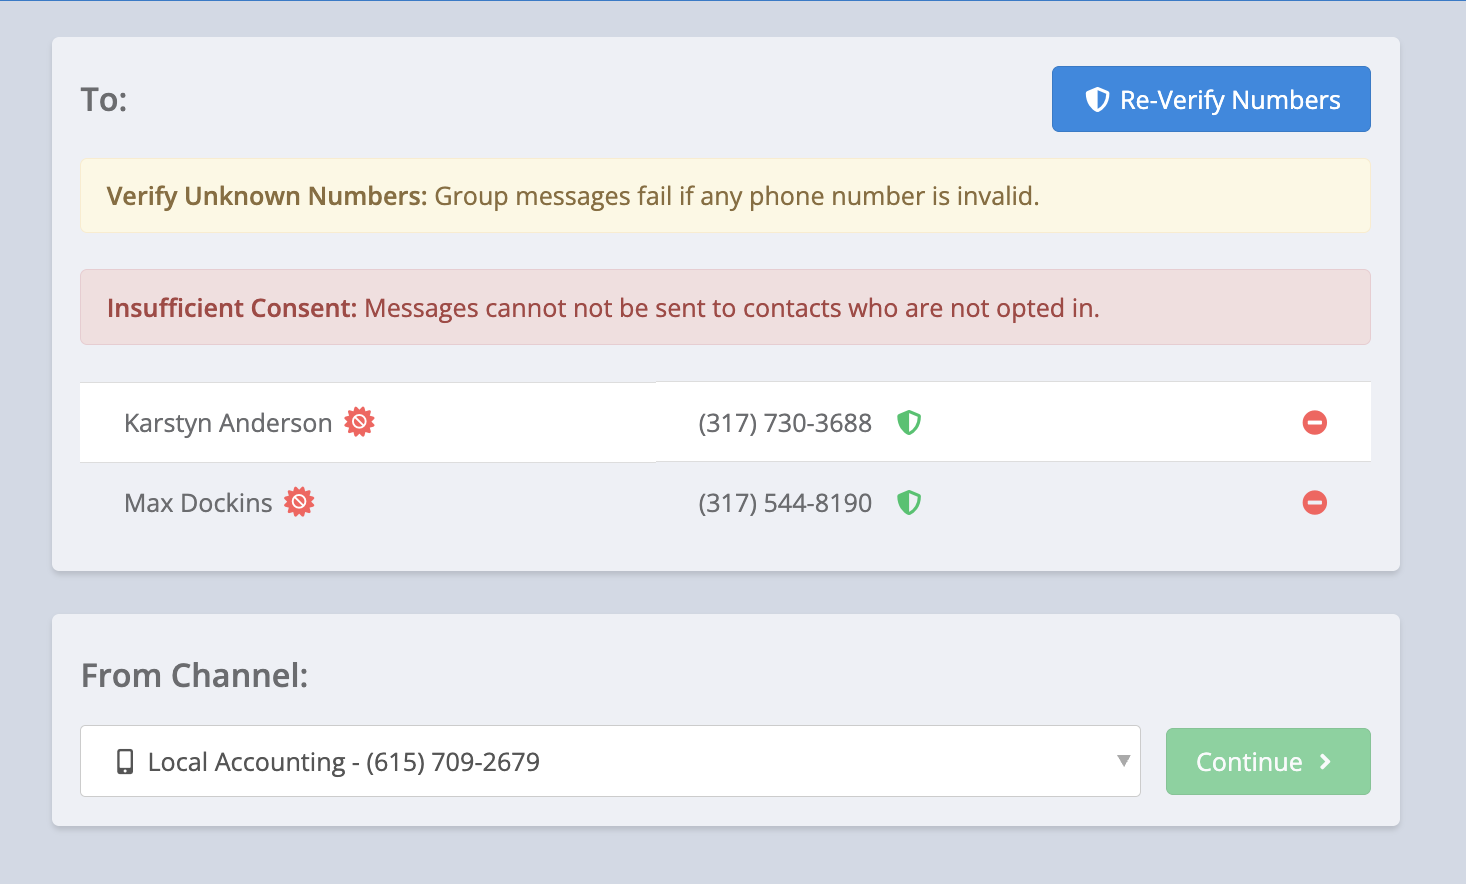Click the green verified shield beside (317) 544-8190

908,503
